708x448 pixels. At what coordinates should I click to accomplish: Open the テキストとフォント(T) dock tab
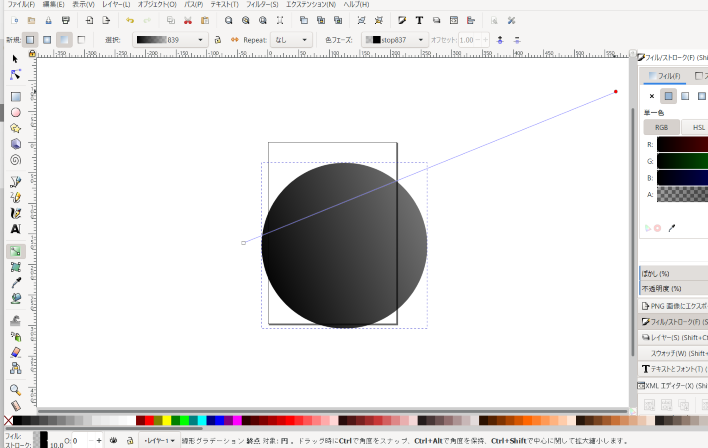[674, 369]
